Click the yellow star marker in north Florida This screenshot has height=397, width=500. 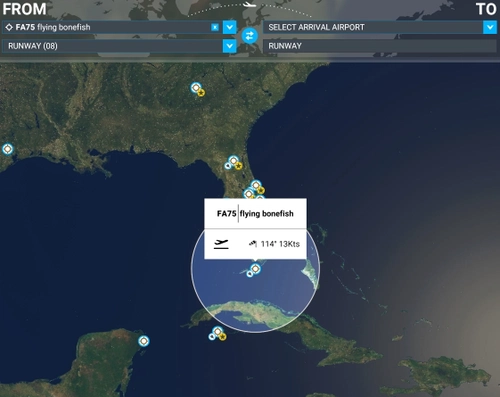point(238,166)
